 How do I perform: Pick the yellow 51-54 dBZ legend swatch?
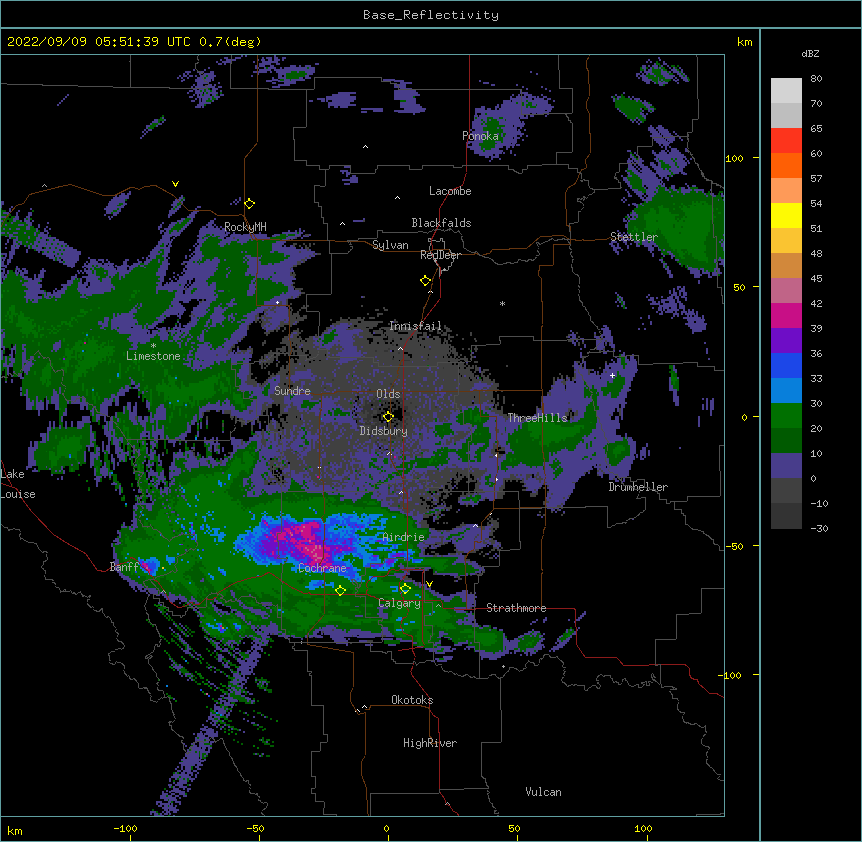786,215
